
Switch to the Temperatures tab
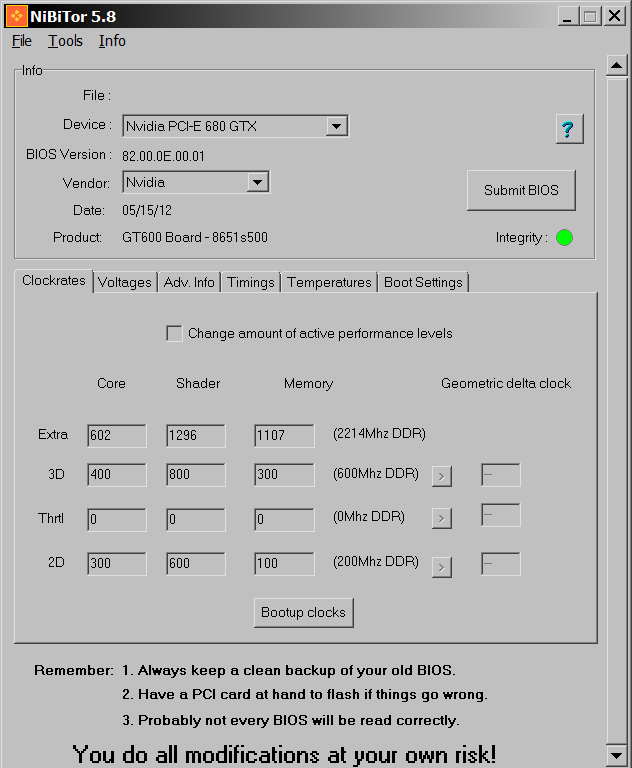329,283
